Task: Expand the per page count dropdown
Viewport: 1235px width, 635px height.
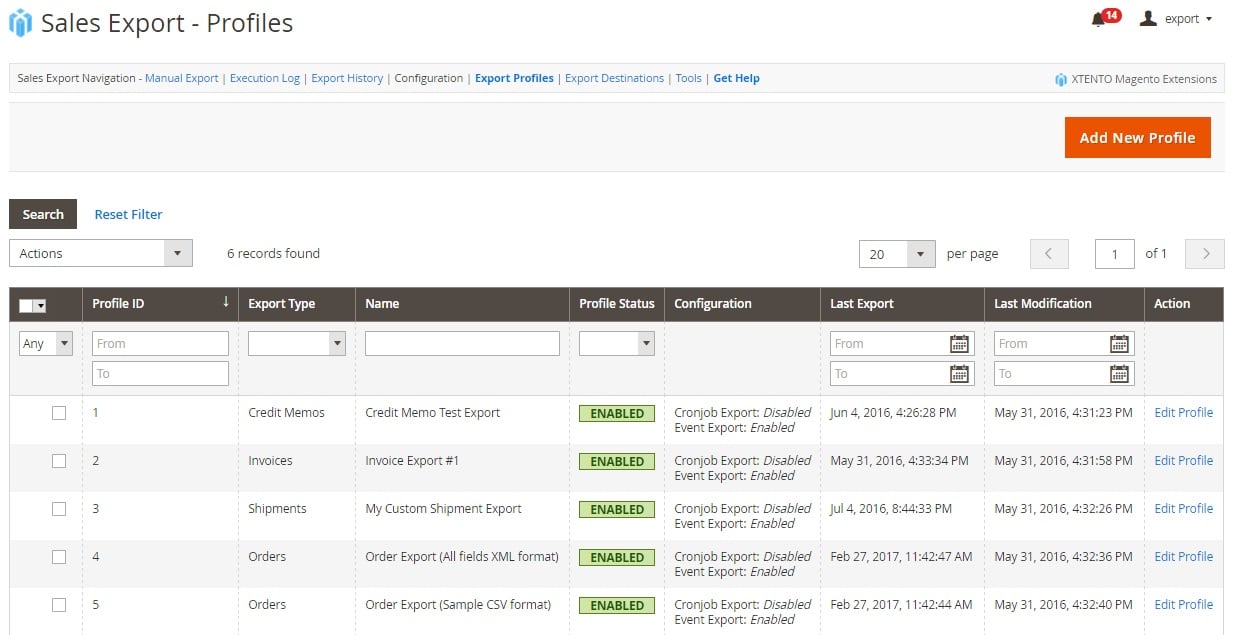Action: (896, 254)
